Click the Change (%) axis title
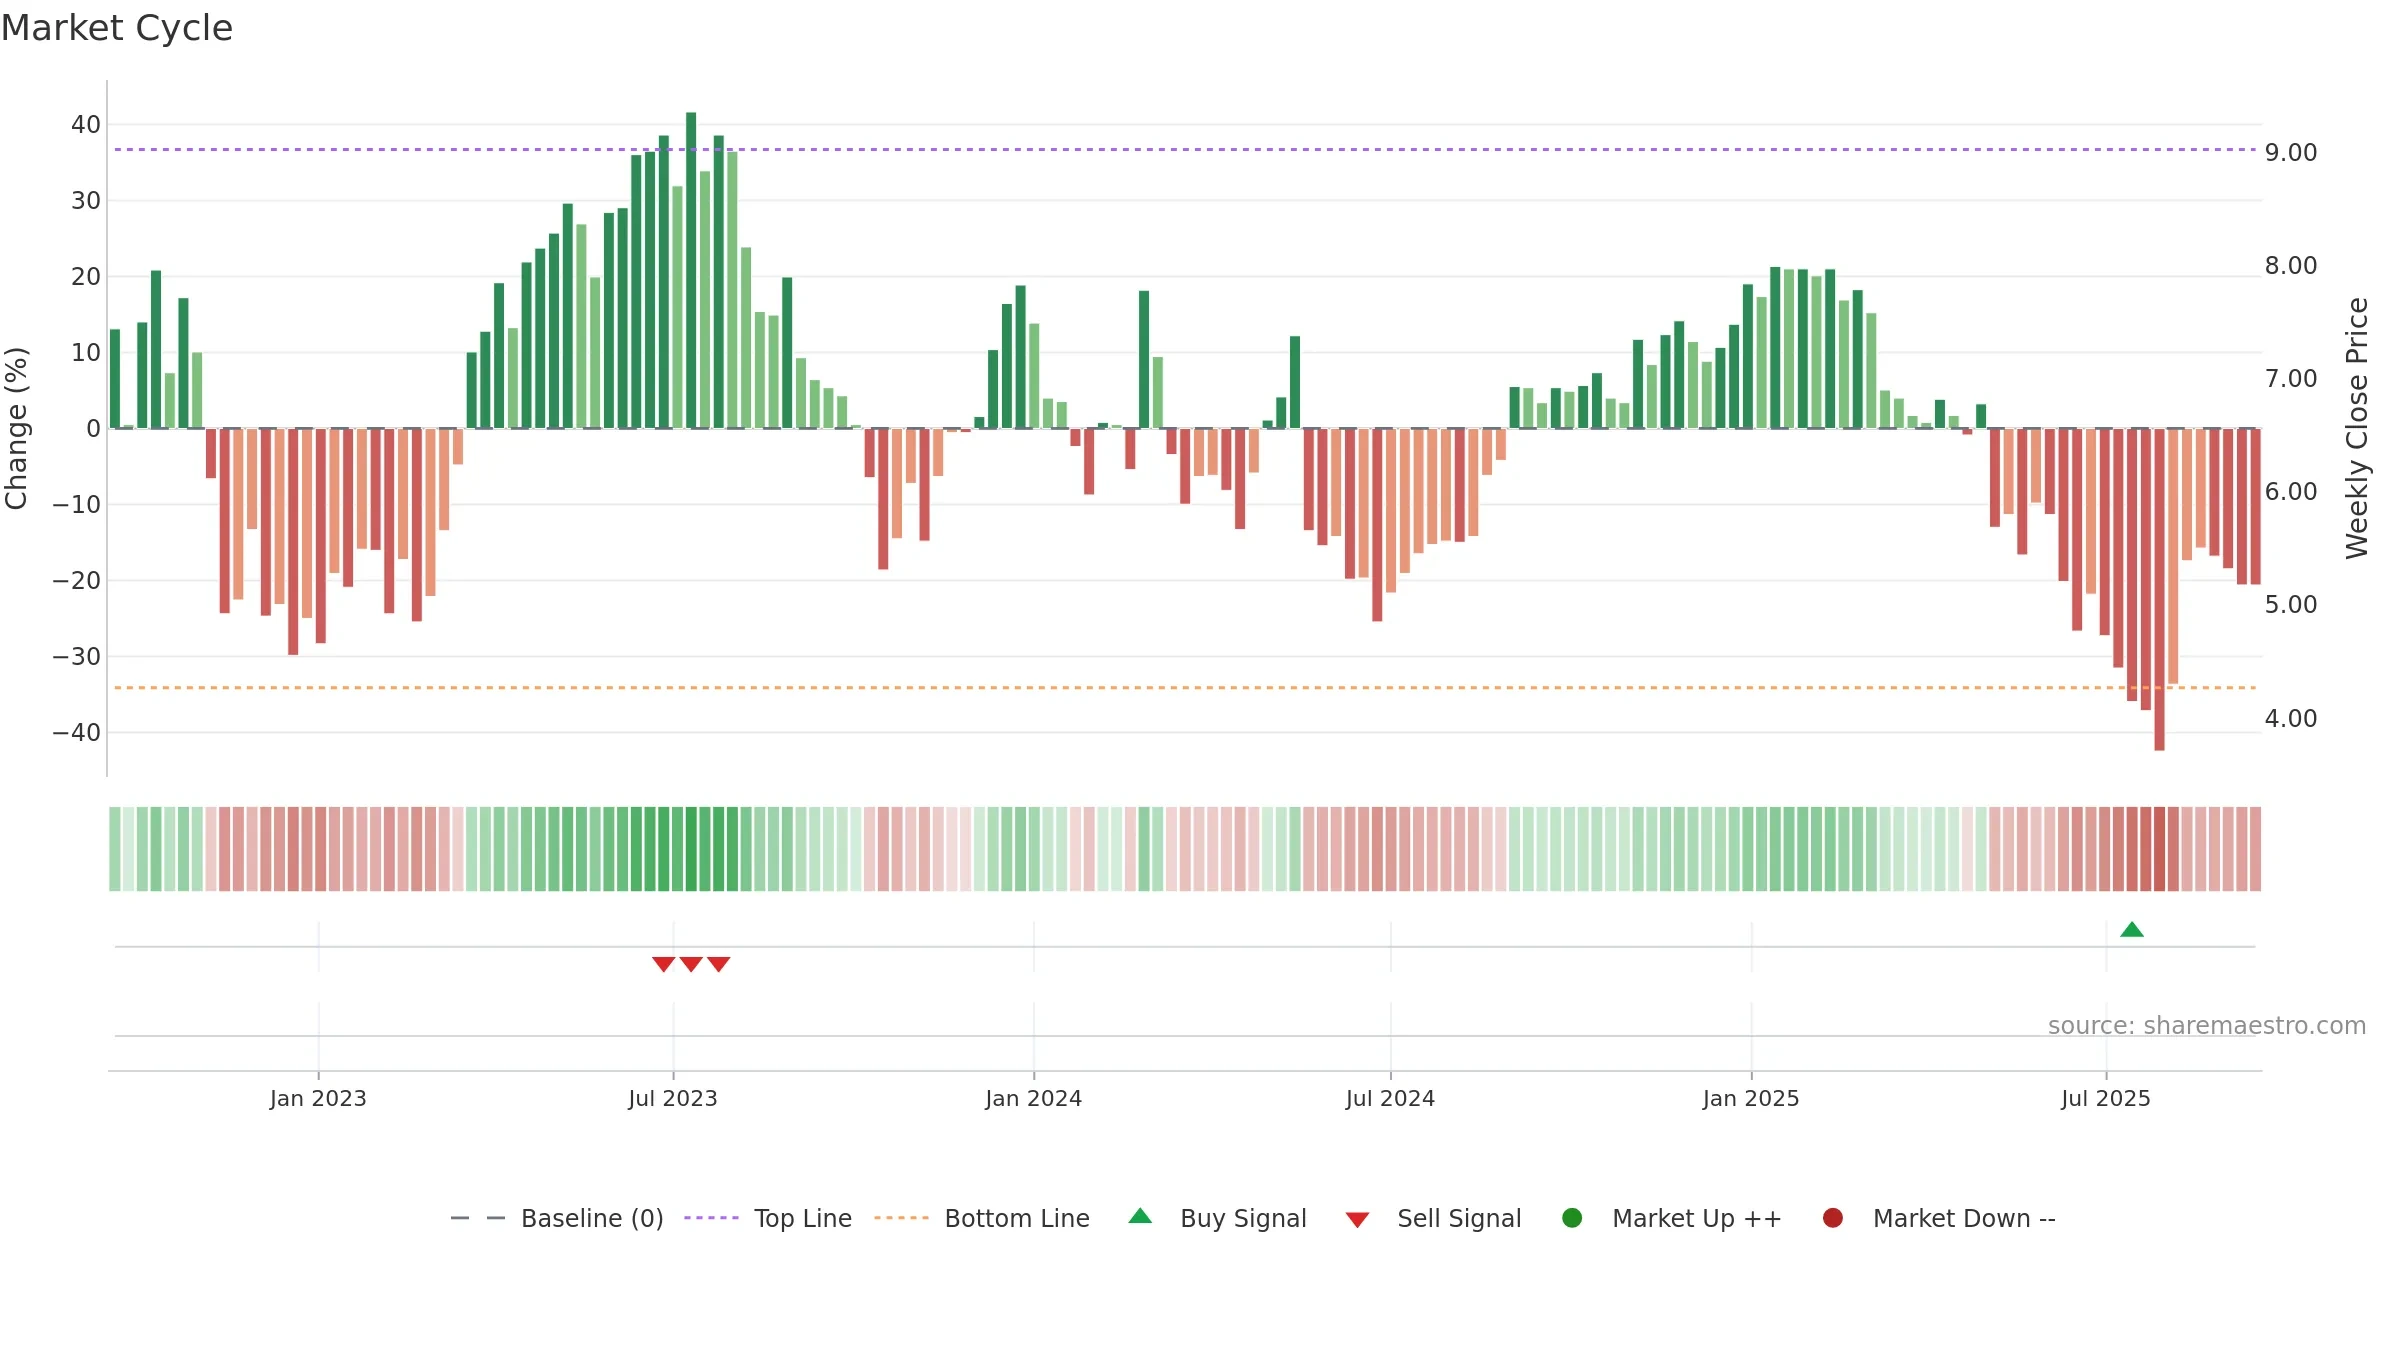The image size is (2400, 1350). [x=16, y=428]
